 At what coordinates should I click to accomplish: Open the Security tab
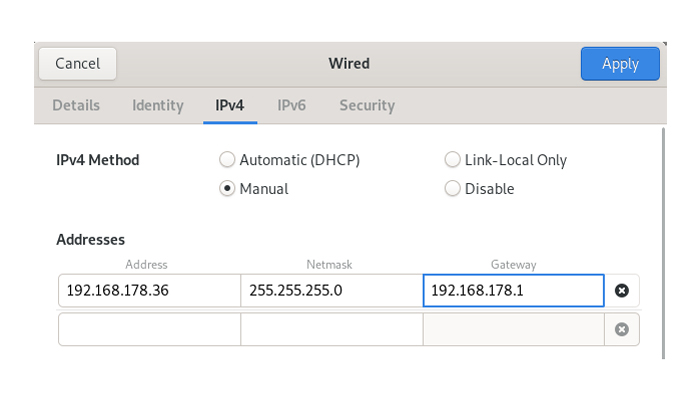coord(366,105)
